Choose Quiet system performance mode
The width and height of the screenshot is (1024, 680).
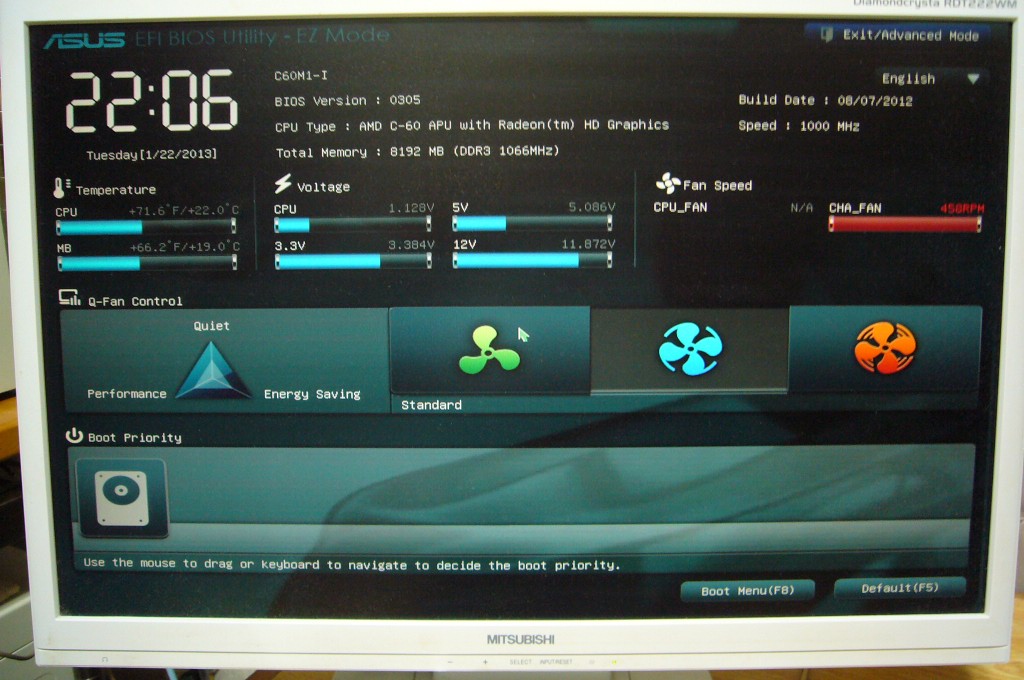point(211,326)
